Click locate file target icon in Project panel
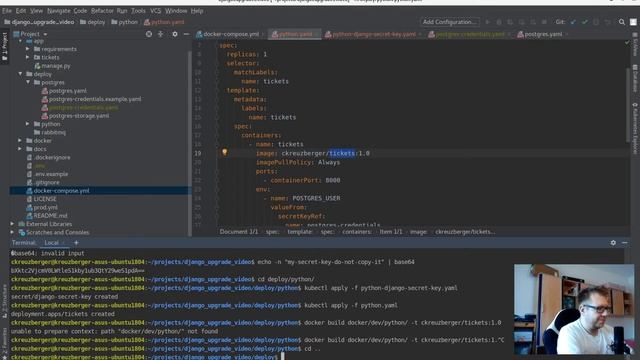This screenshot has width=640, height=360. point(149,34)
